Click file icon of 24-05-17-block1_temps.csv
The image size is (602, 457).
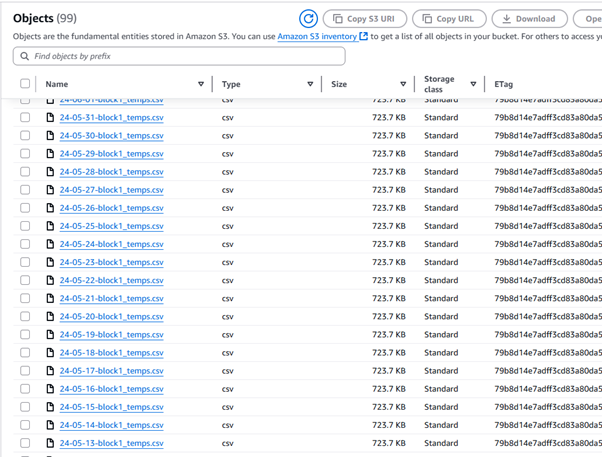point(50,371)
